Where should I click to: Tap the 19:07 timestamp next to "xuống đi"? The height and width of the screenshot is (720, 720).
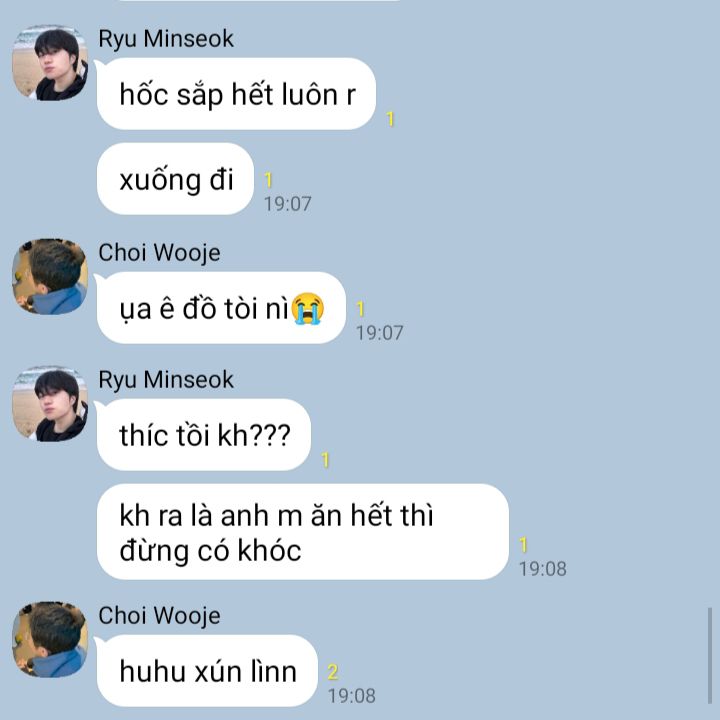[x=287, y=204]
